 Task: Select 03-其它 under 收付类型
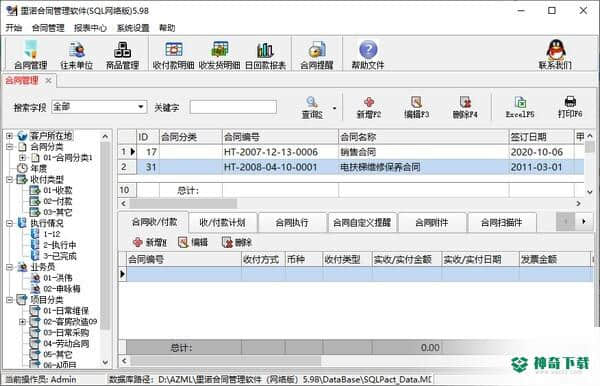point(58,212)
